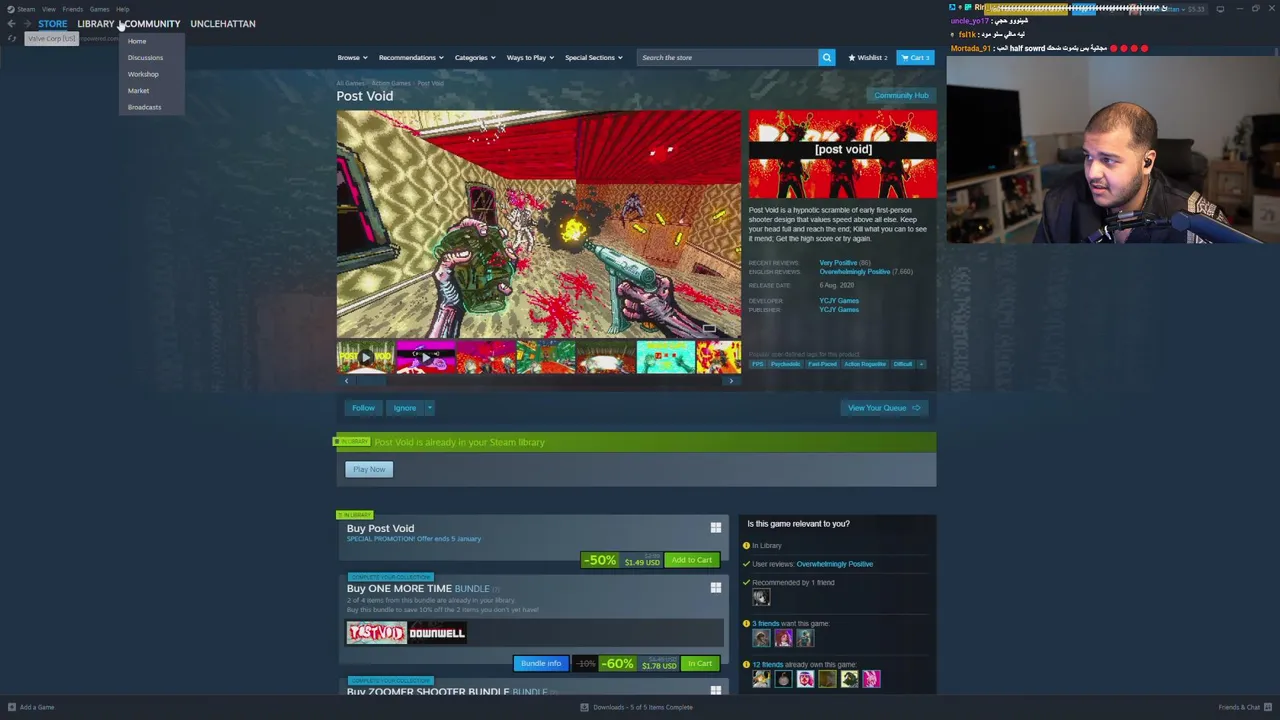Expand the Browse store menu
This screenshot has height=720, width=1280.
coord(352,57)
